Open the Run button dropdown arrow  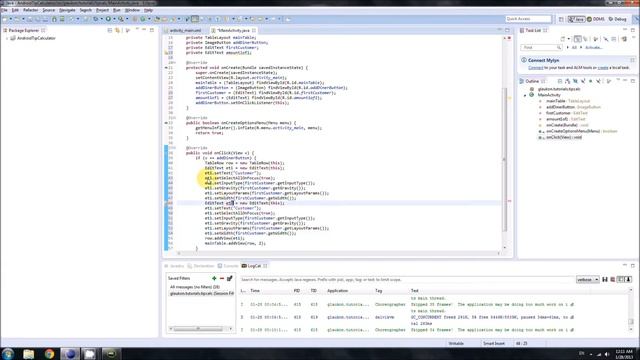click(x=114, y=19)
